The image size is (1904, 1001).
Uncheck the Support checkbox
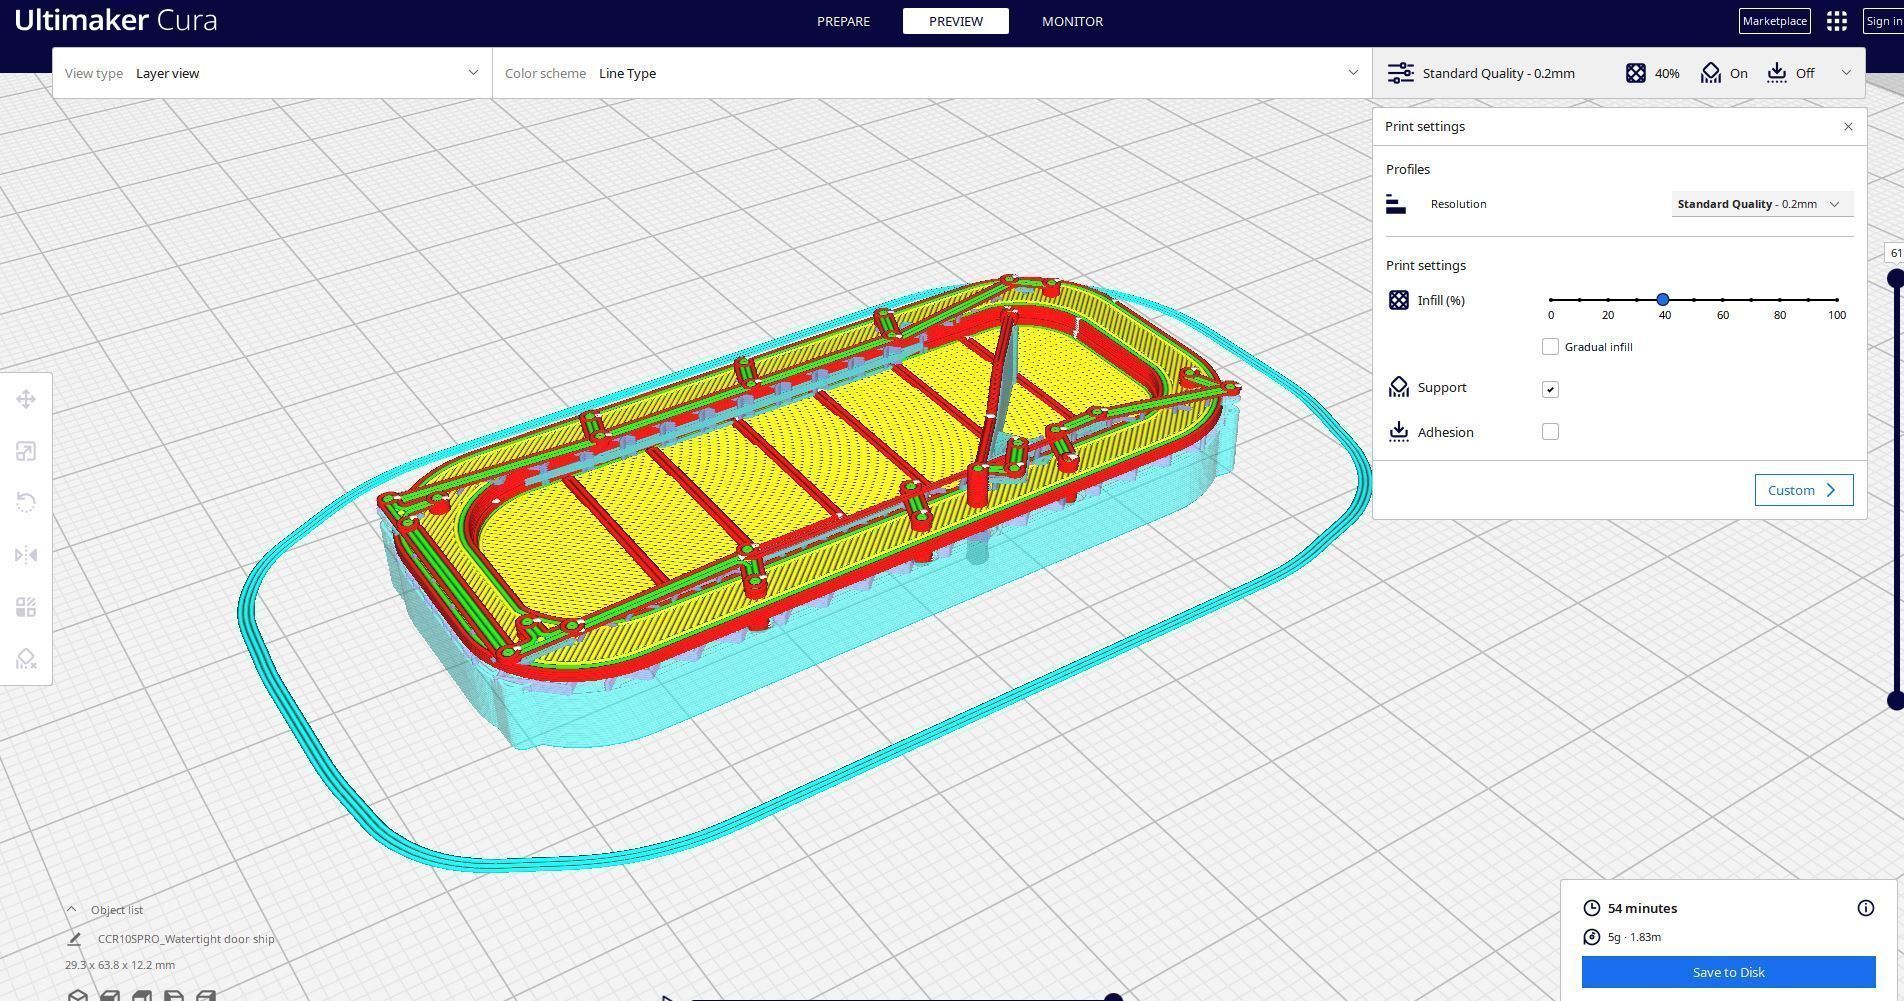click(1550, 389)
